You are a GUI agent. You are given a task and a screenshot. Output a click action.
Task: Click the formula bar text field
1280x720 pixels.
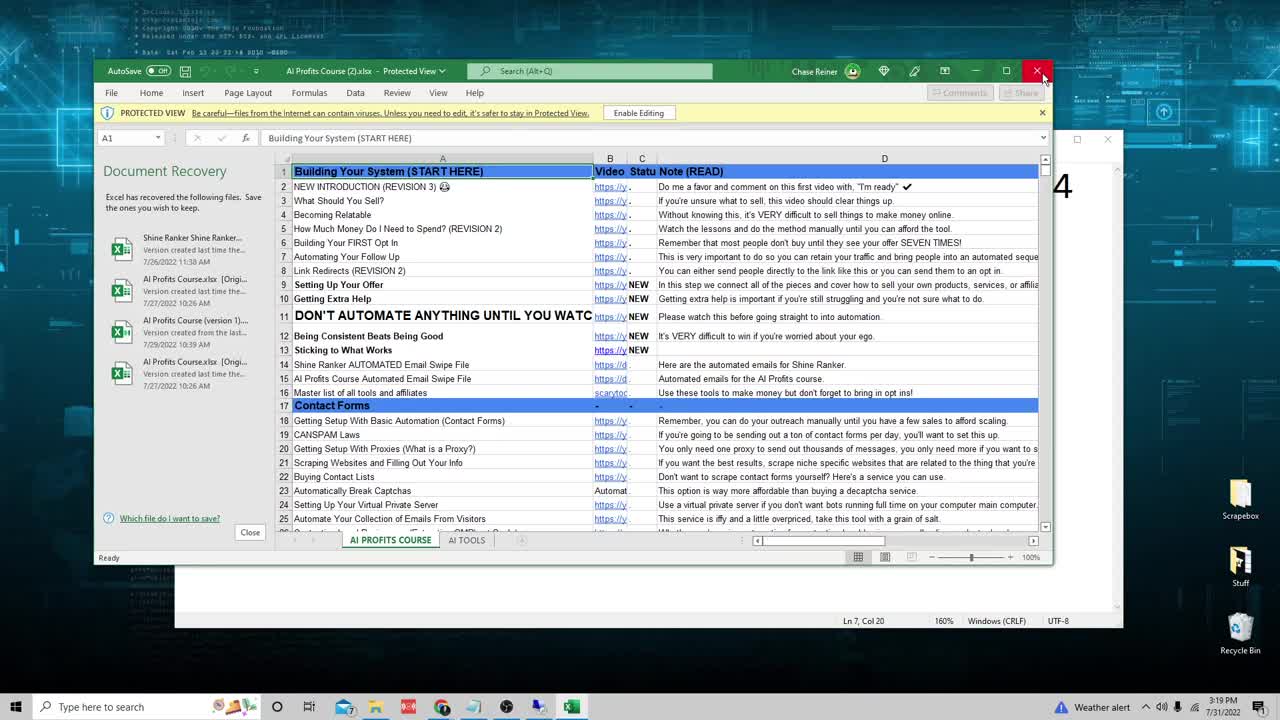tap(650, 138)
